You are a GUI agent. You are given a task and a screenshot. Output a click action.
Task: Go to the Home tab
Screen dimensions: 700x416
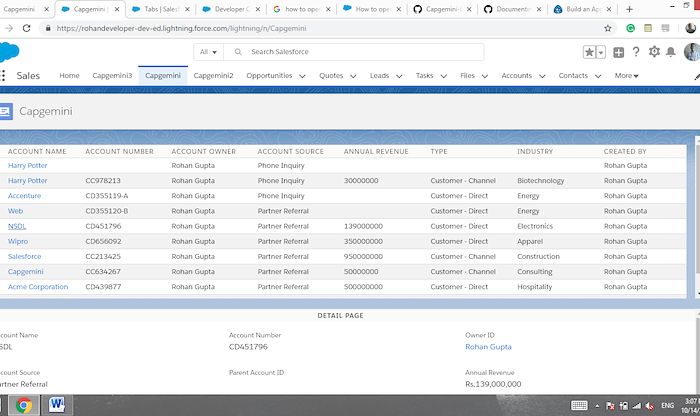pyautogui.click(x=69, y=75)
